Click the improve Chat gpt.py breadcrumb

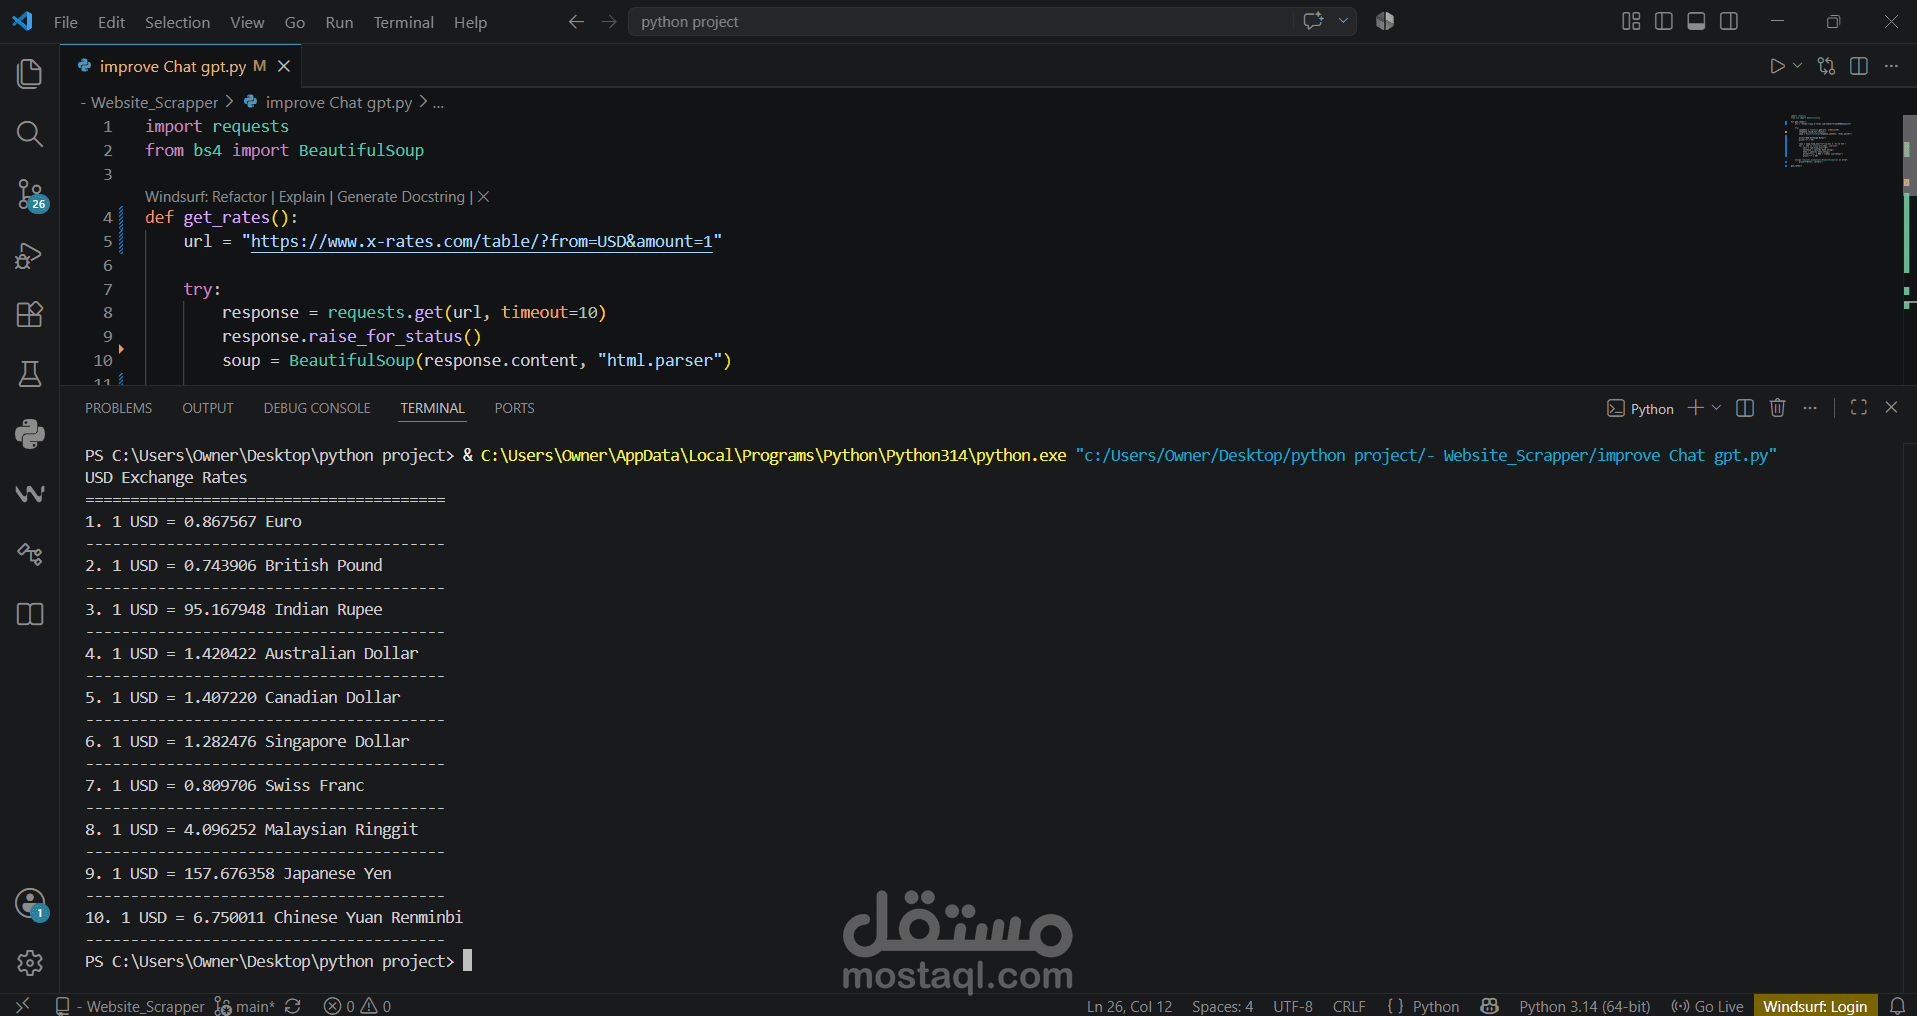[338, 102]
